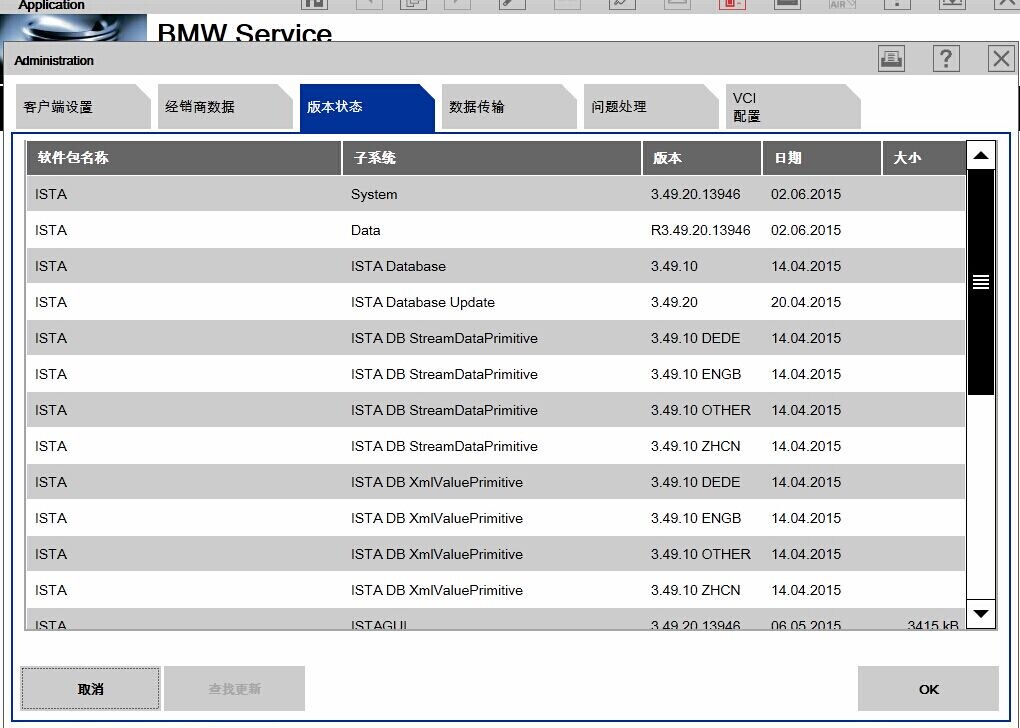Screen dimensions: 1020x728
Task: Open the VCI 配置 tab
Action: tap(793, 107)
